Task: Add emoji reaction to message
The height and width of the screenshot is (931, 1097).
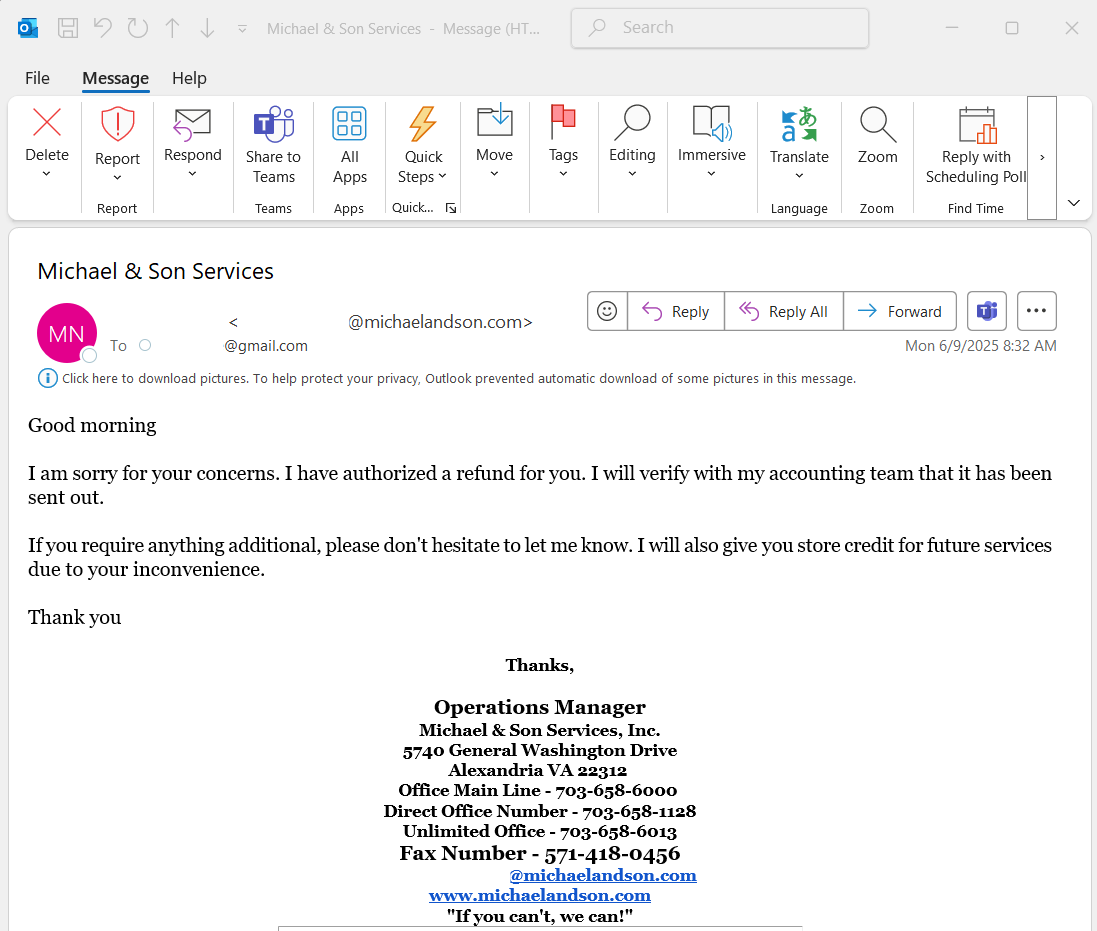Action: (607, 311)
